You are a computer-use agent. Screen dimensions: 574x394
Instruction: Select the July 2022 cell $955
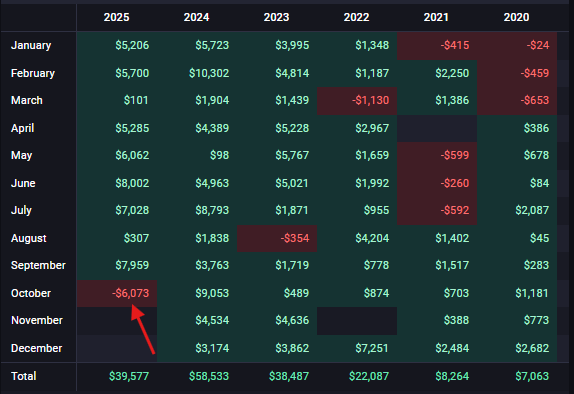[357, 210]
